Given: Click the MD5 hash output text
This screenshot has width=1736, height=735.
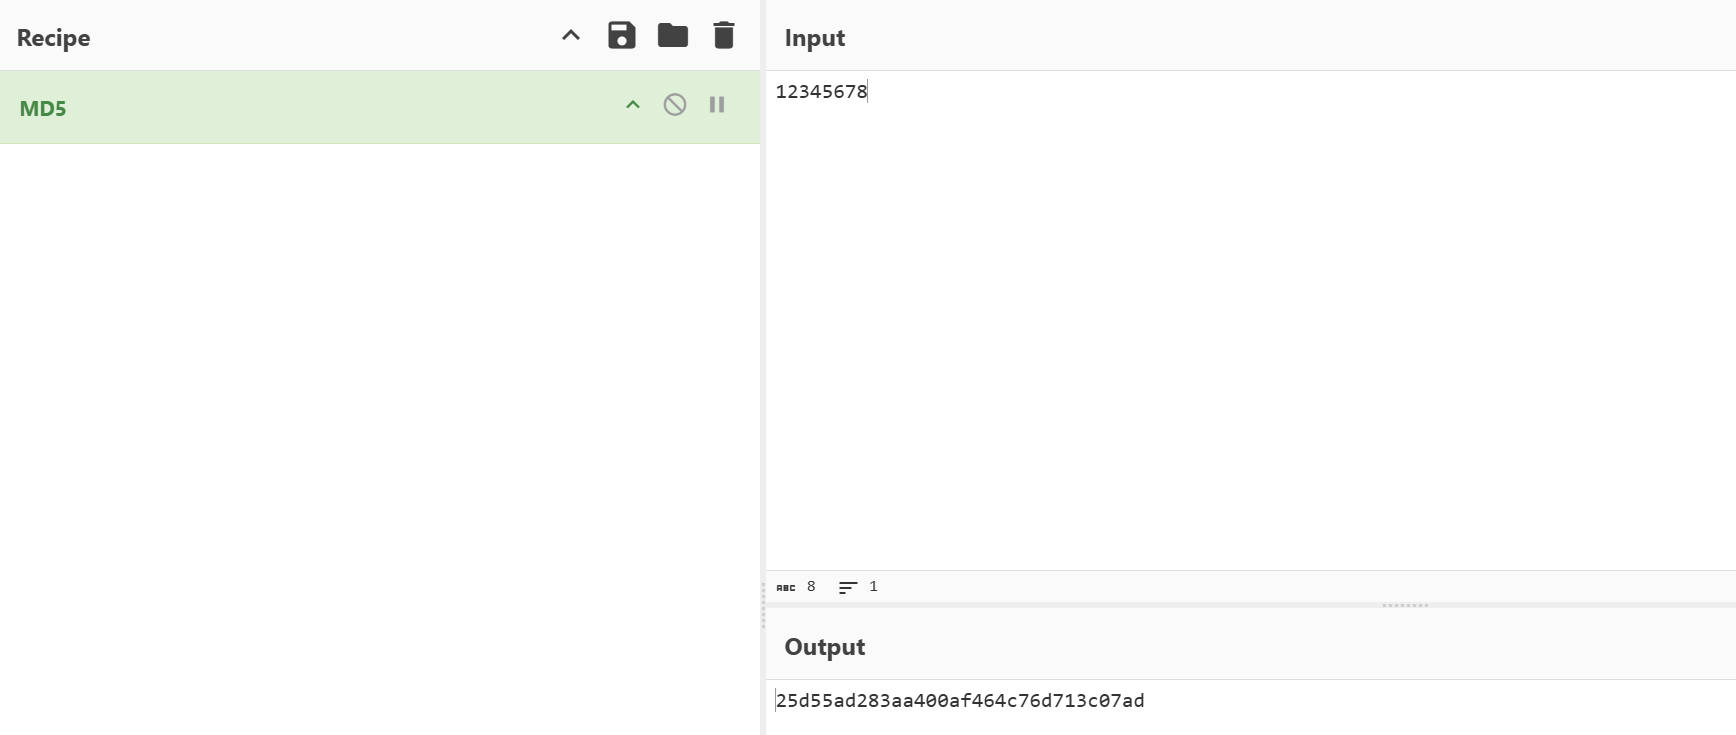Looking at the screenshot, I should click(960, 701).
